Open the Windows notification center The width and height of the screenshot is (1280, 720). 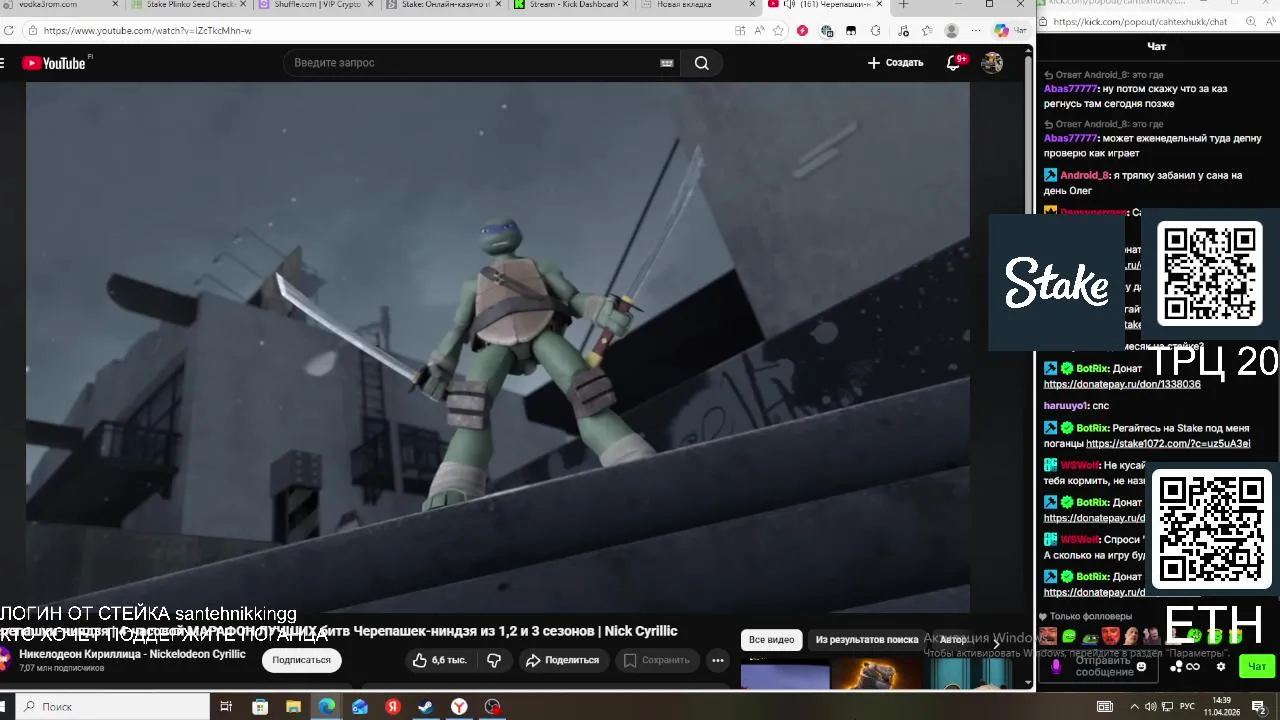tap(1259, 707)
